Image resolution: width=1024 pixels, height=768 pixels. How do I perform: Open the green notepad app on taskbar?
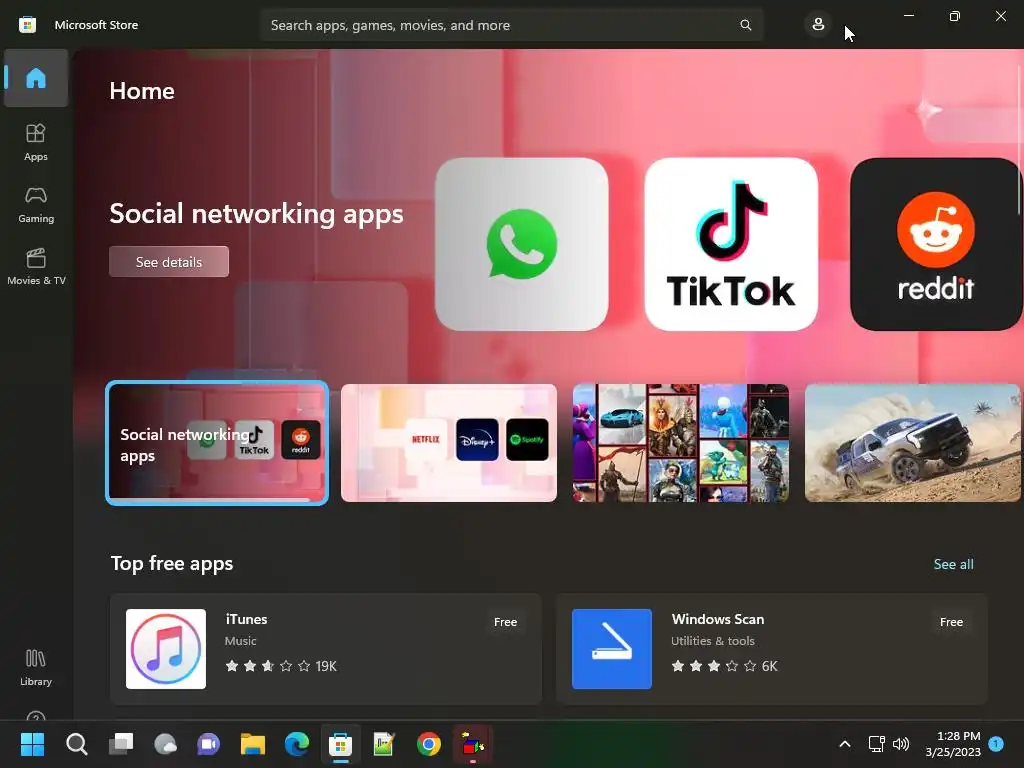[x=384, y=744]
